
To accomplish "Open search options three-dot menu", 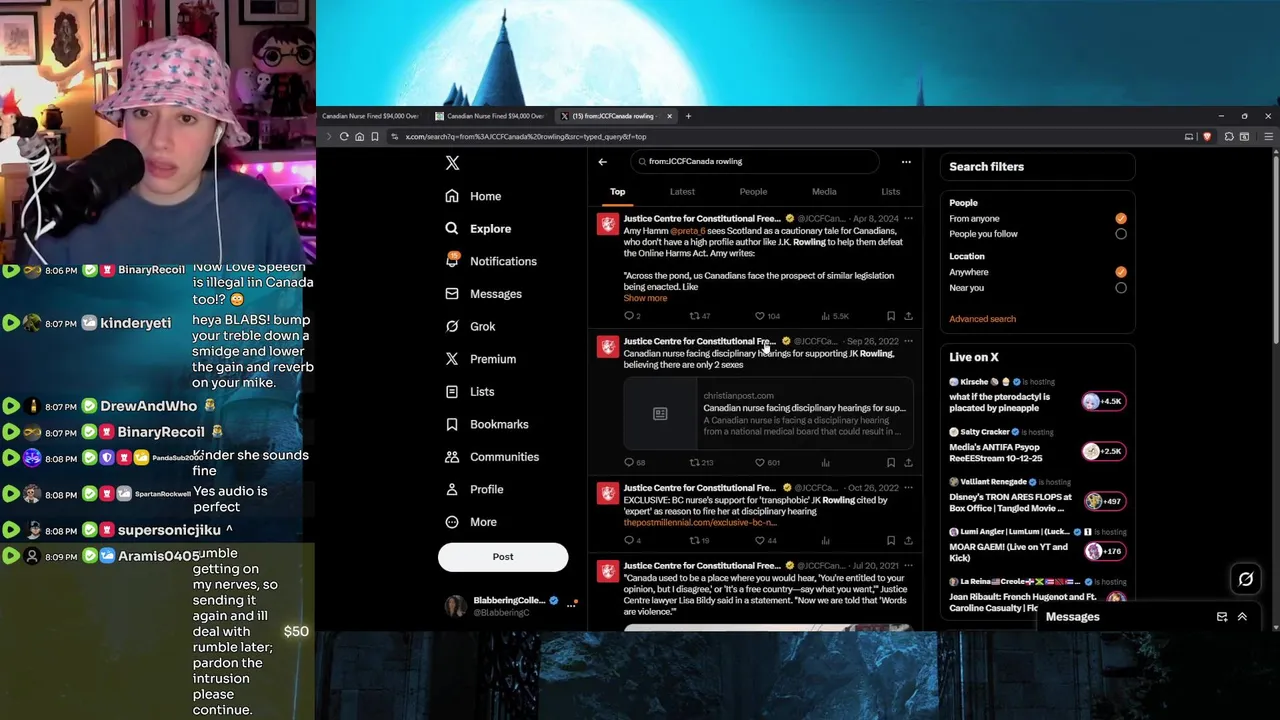I will coord(906,161).
